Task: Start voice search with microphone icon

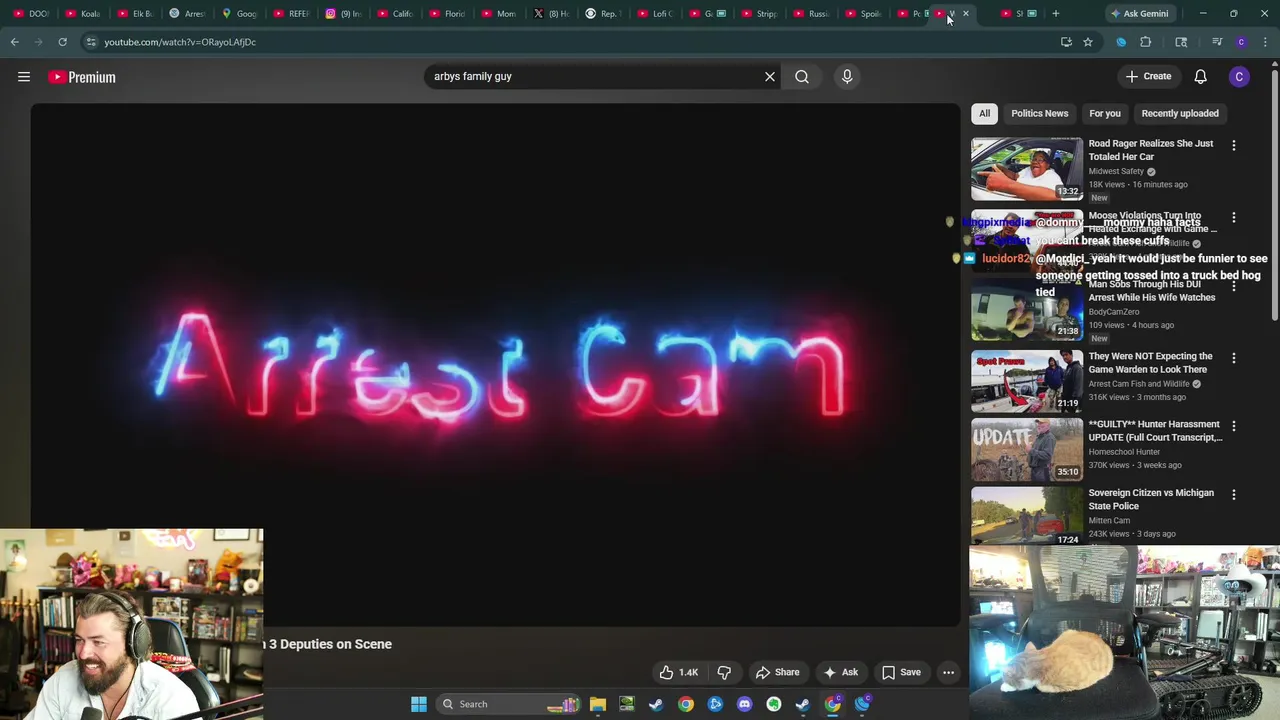Action: [847, 77]
